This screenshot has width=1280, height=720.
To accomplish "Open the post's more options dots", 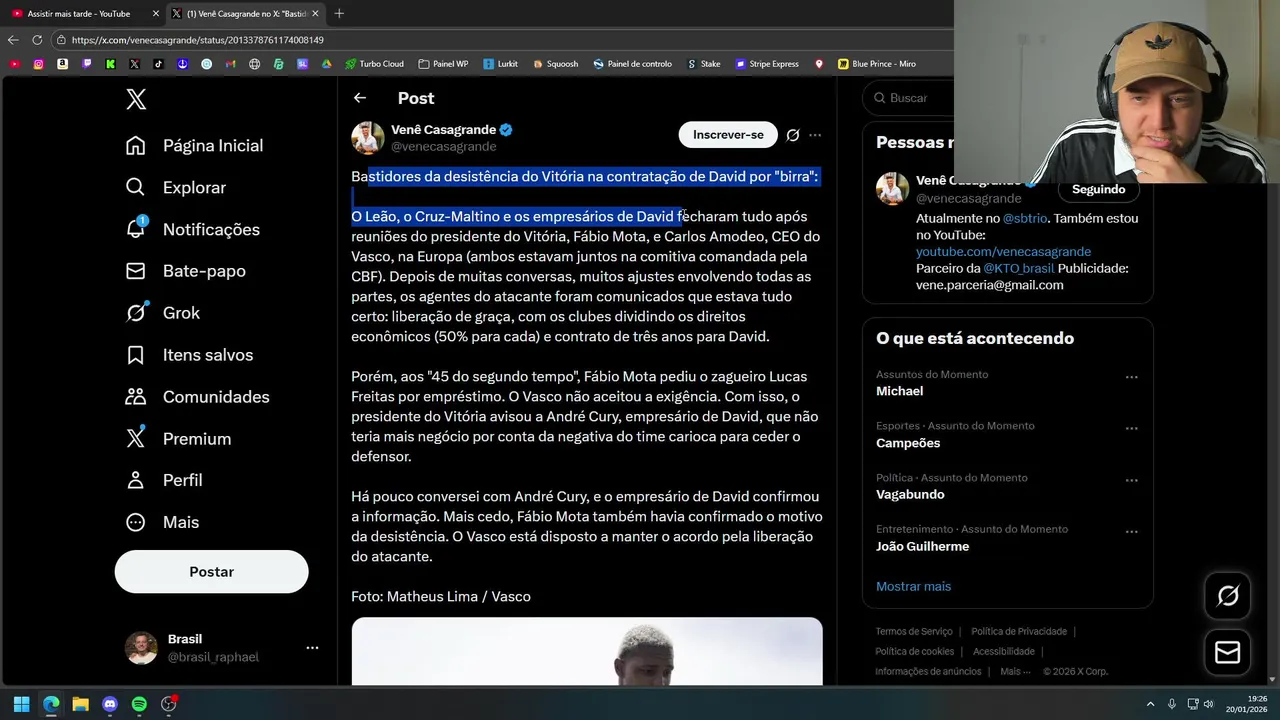I will pyautogui.click(x=815, y=135).
